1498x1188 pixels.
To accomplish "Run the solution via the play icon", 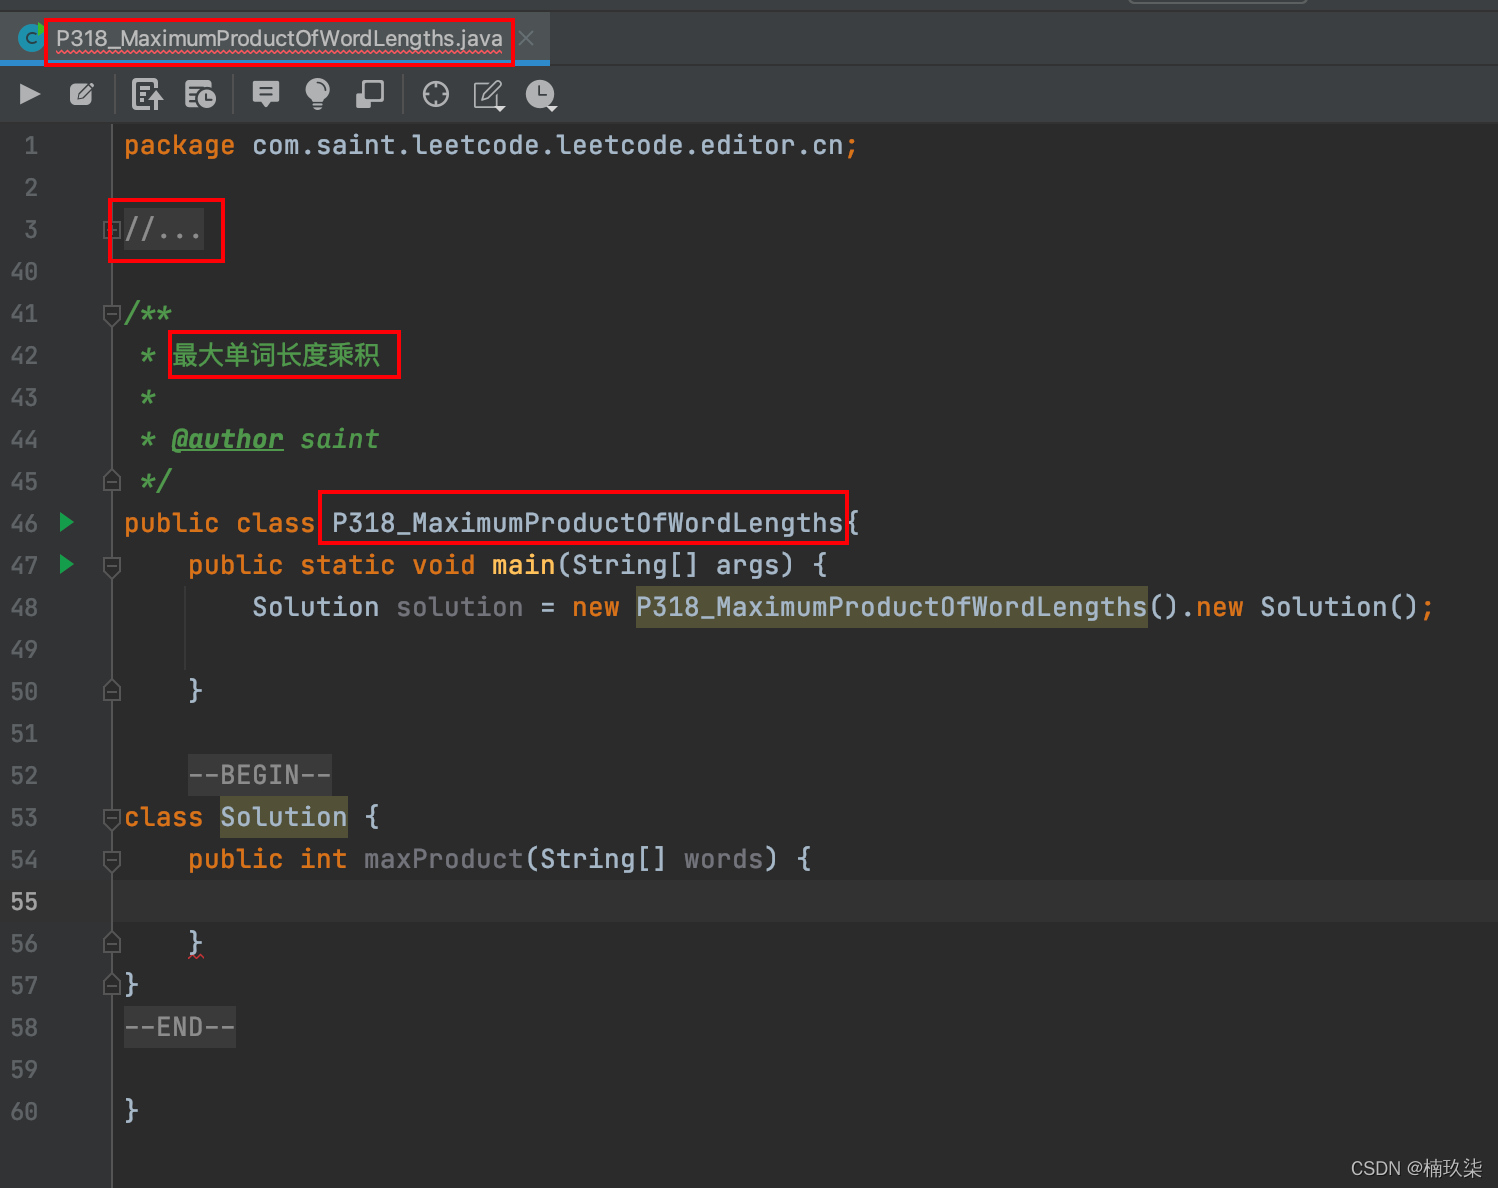I will point(28,94).
